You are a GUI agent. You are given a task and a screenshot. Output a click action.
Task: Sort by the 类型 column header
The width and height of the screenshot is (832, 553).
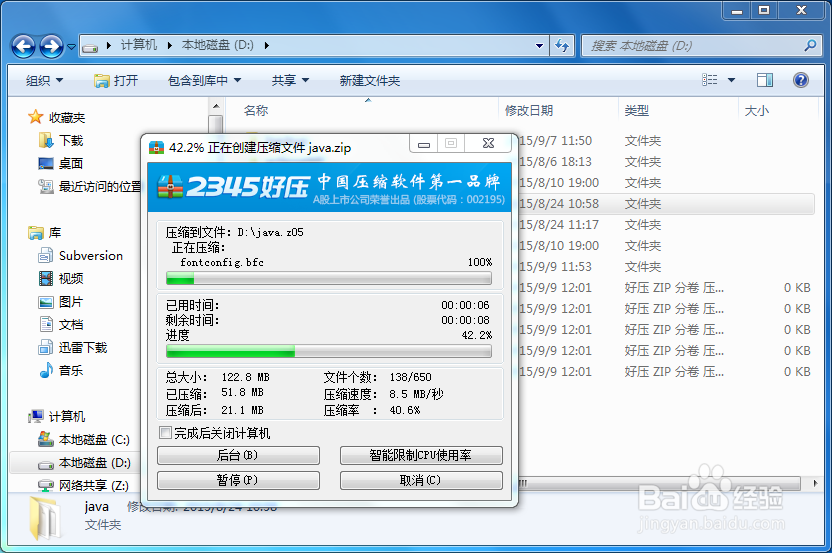click(637, 110)
